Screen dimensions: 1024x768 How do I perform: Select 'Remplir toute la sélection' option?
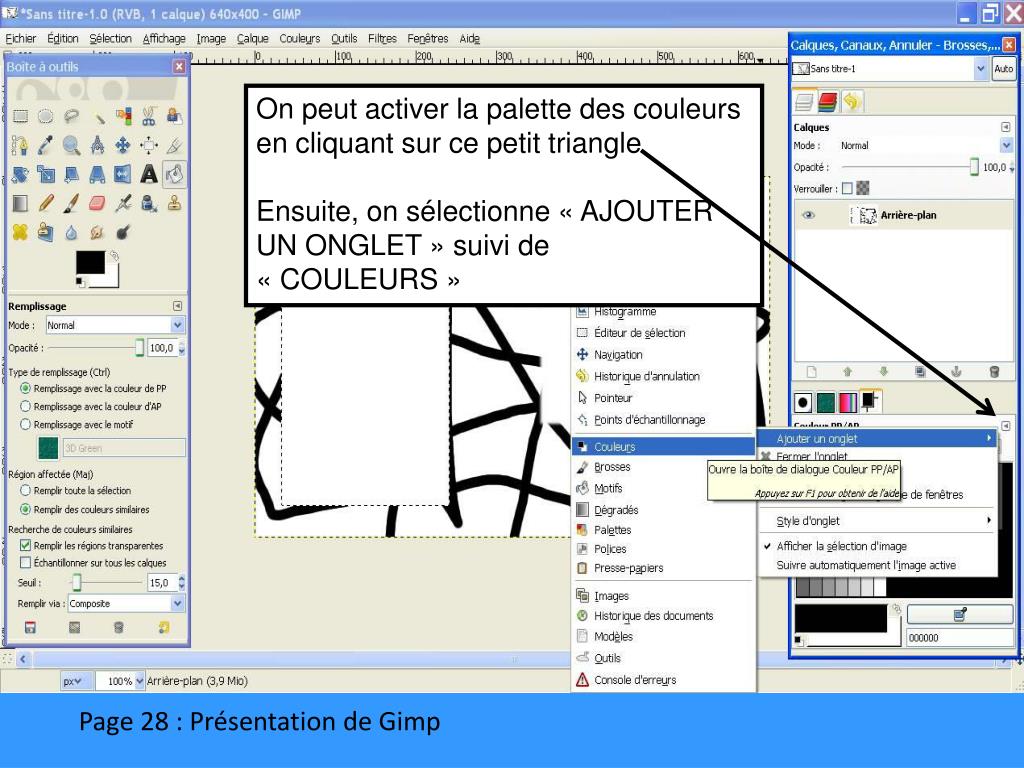25,490
